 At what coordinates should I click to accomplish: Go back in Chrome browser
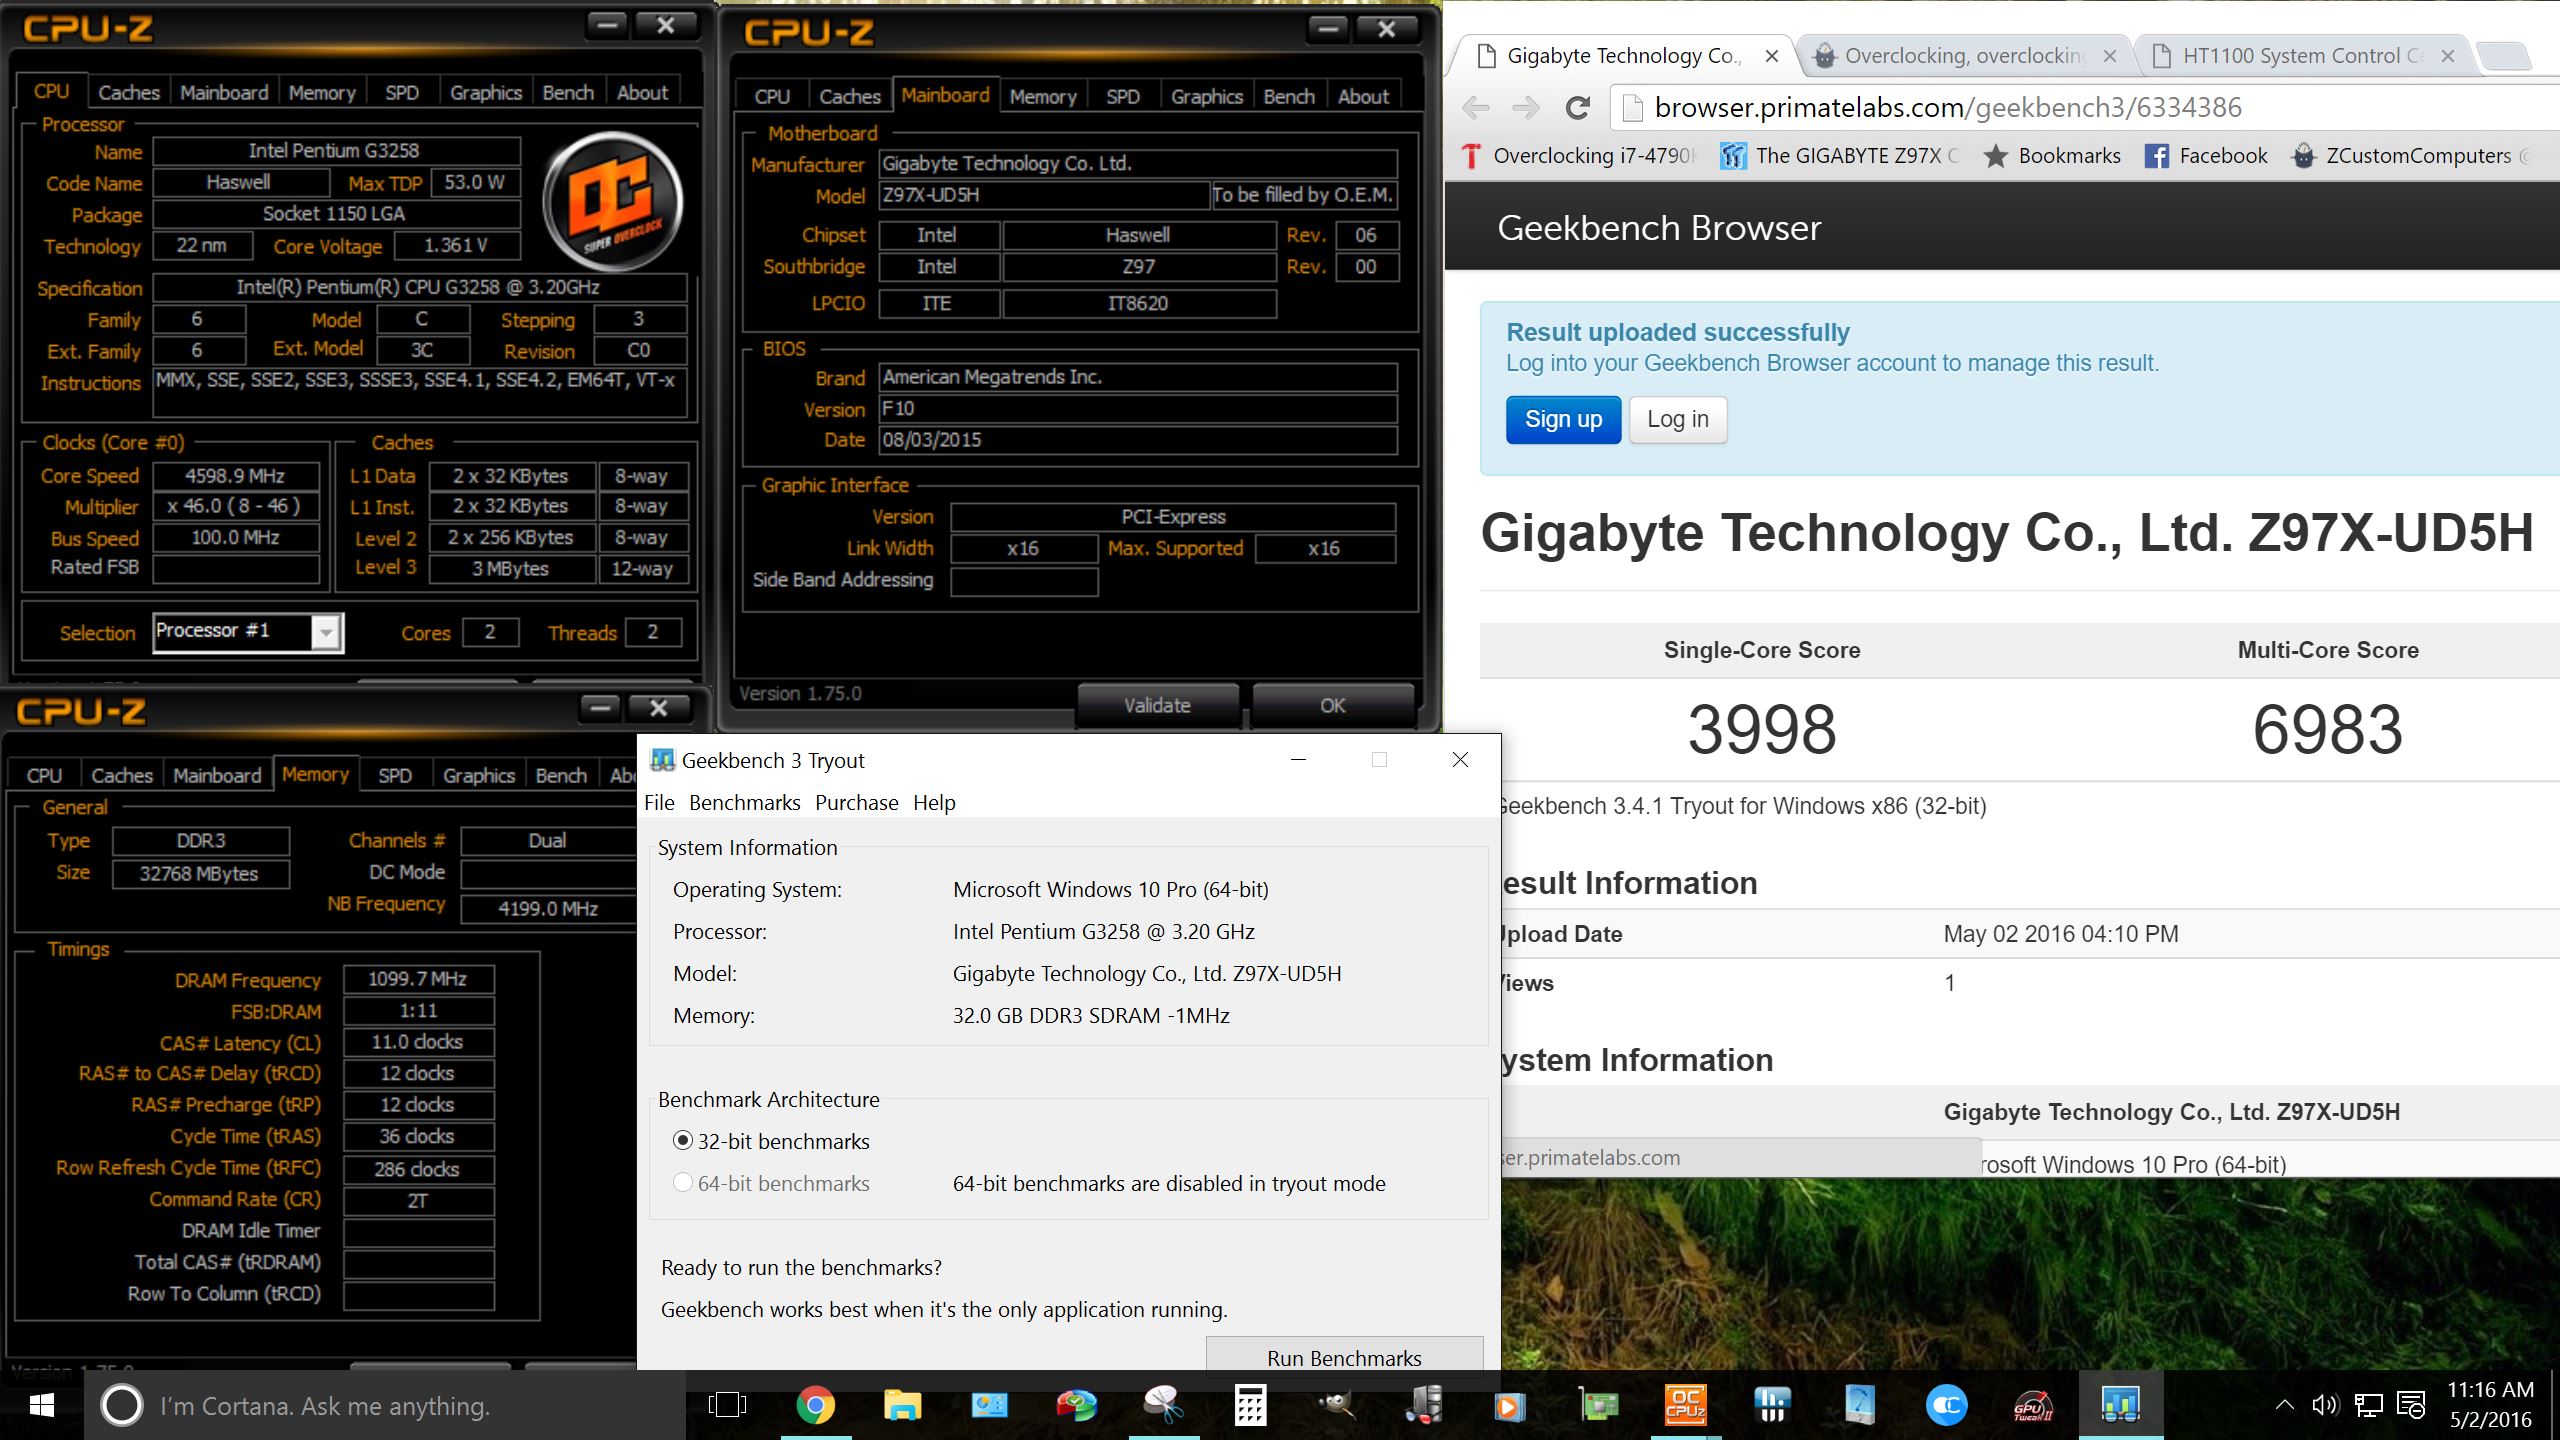tap(1476, 108)
